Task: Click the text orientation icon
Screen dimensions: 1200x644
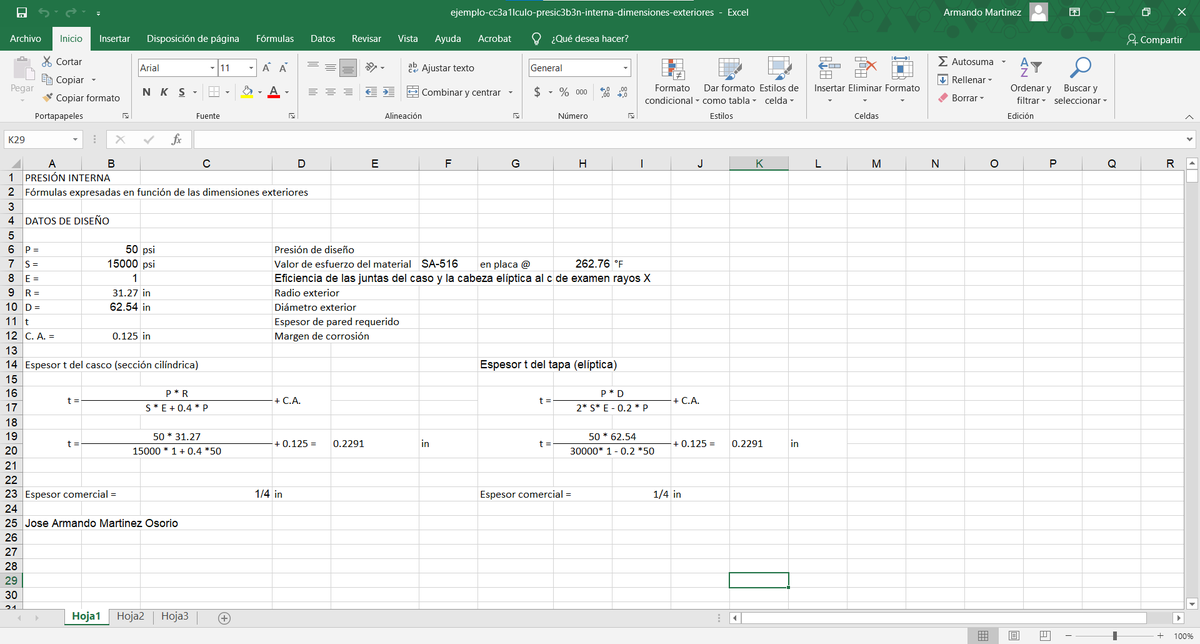Action: point(372,68)
